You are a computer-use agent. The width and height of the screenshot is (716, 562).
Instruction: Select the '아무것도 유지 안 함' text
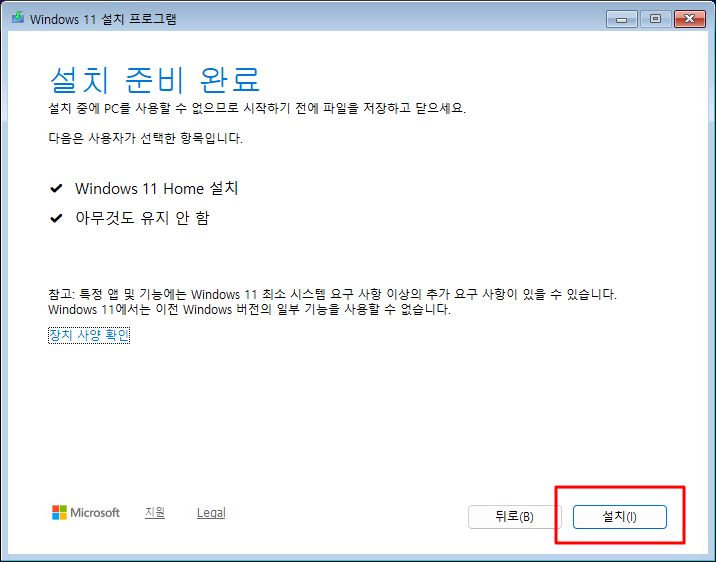click(142, 218)
